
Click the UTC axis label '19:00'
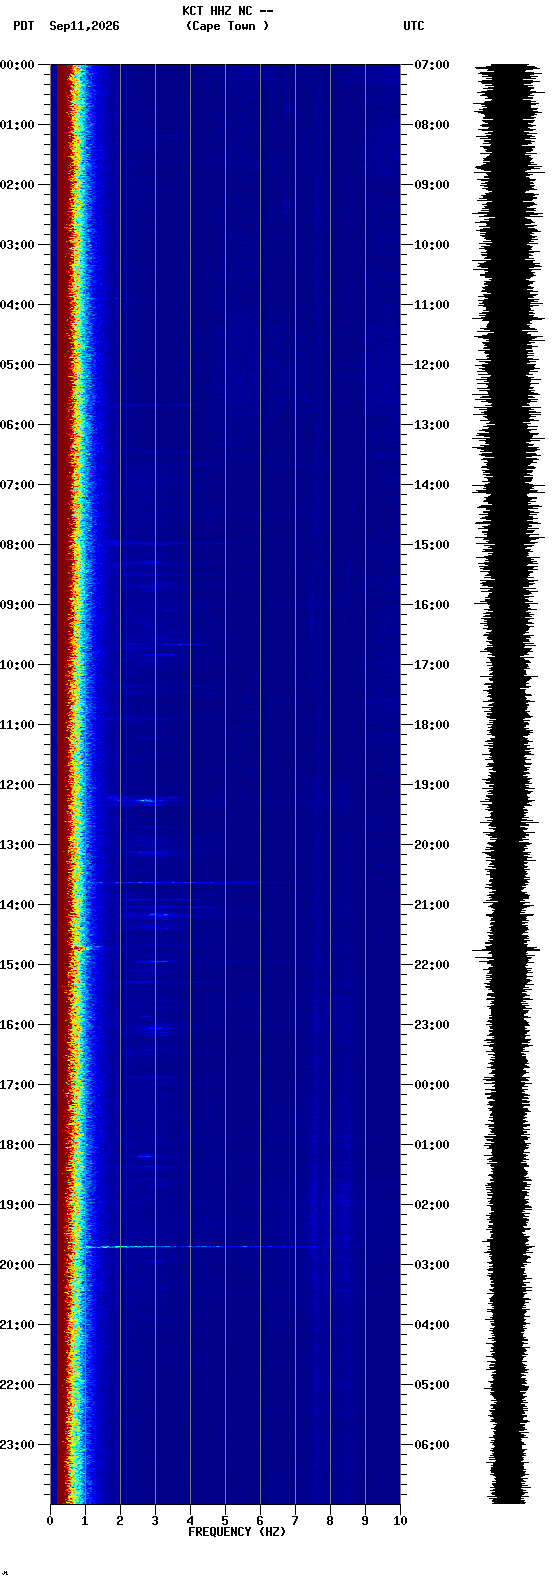click(432, 785)
